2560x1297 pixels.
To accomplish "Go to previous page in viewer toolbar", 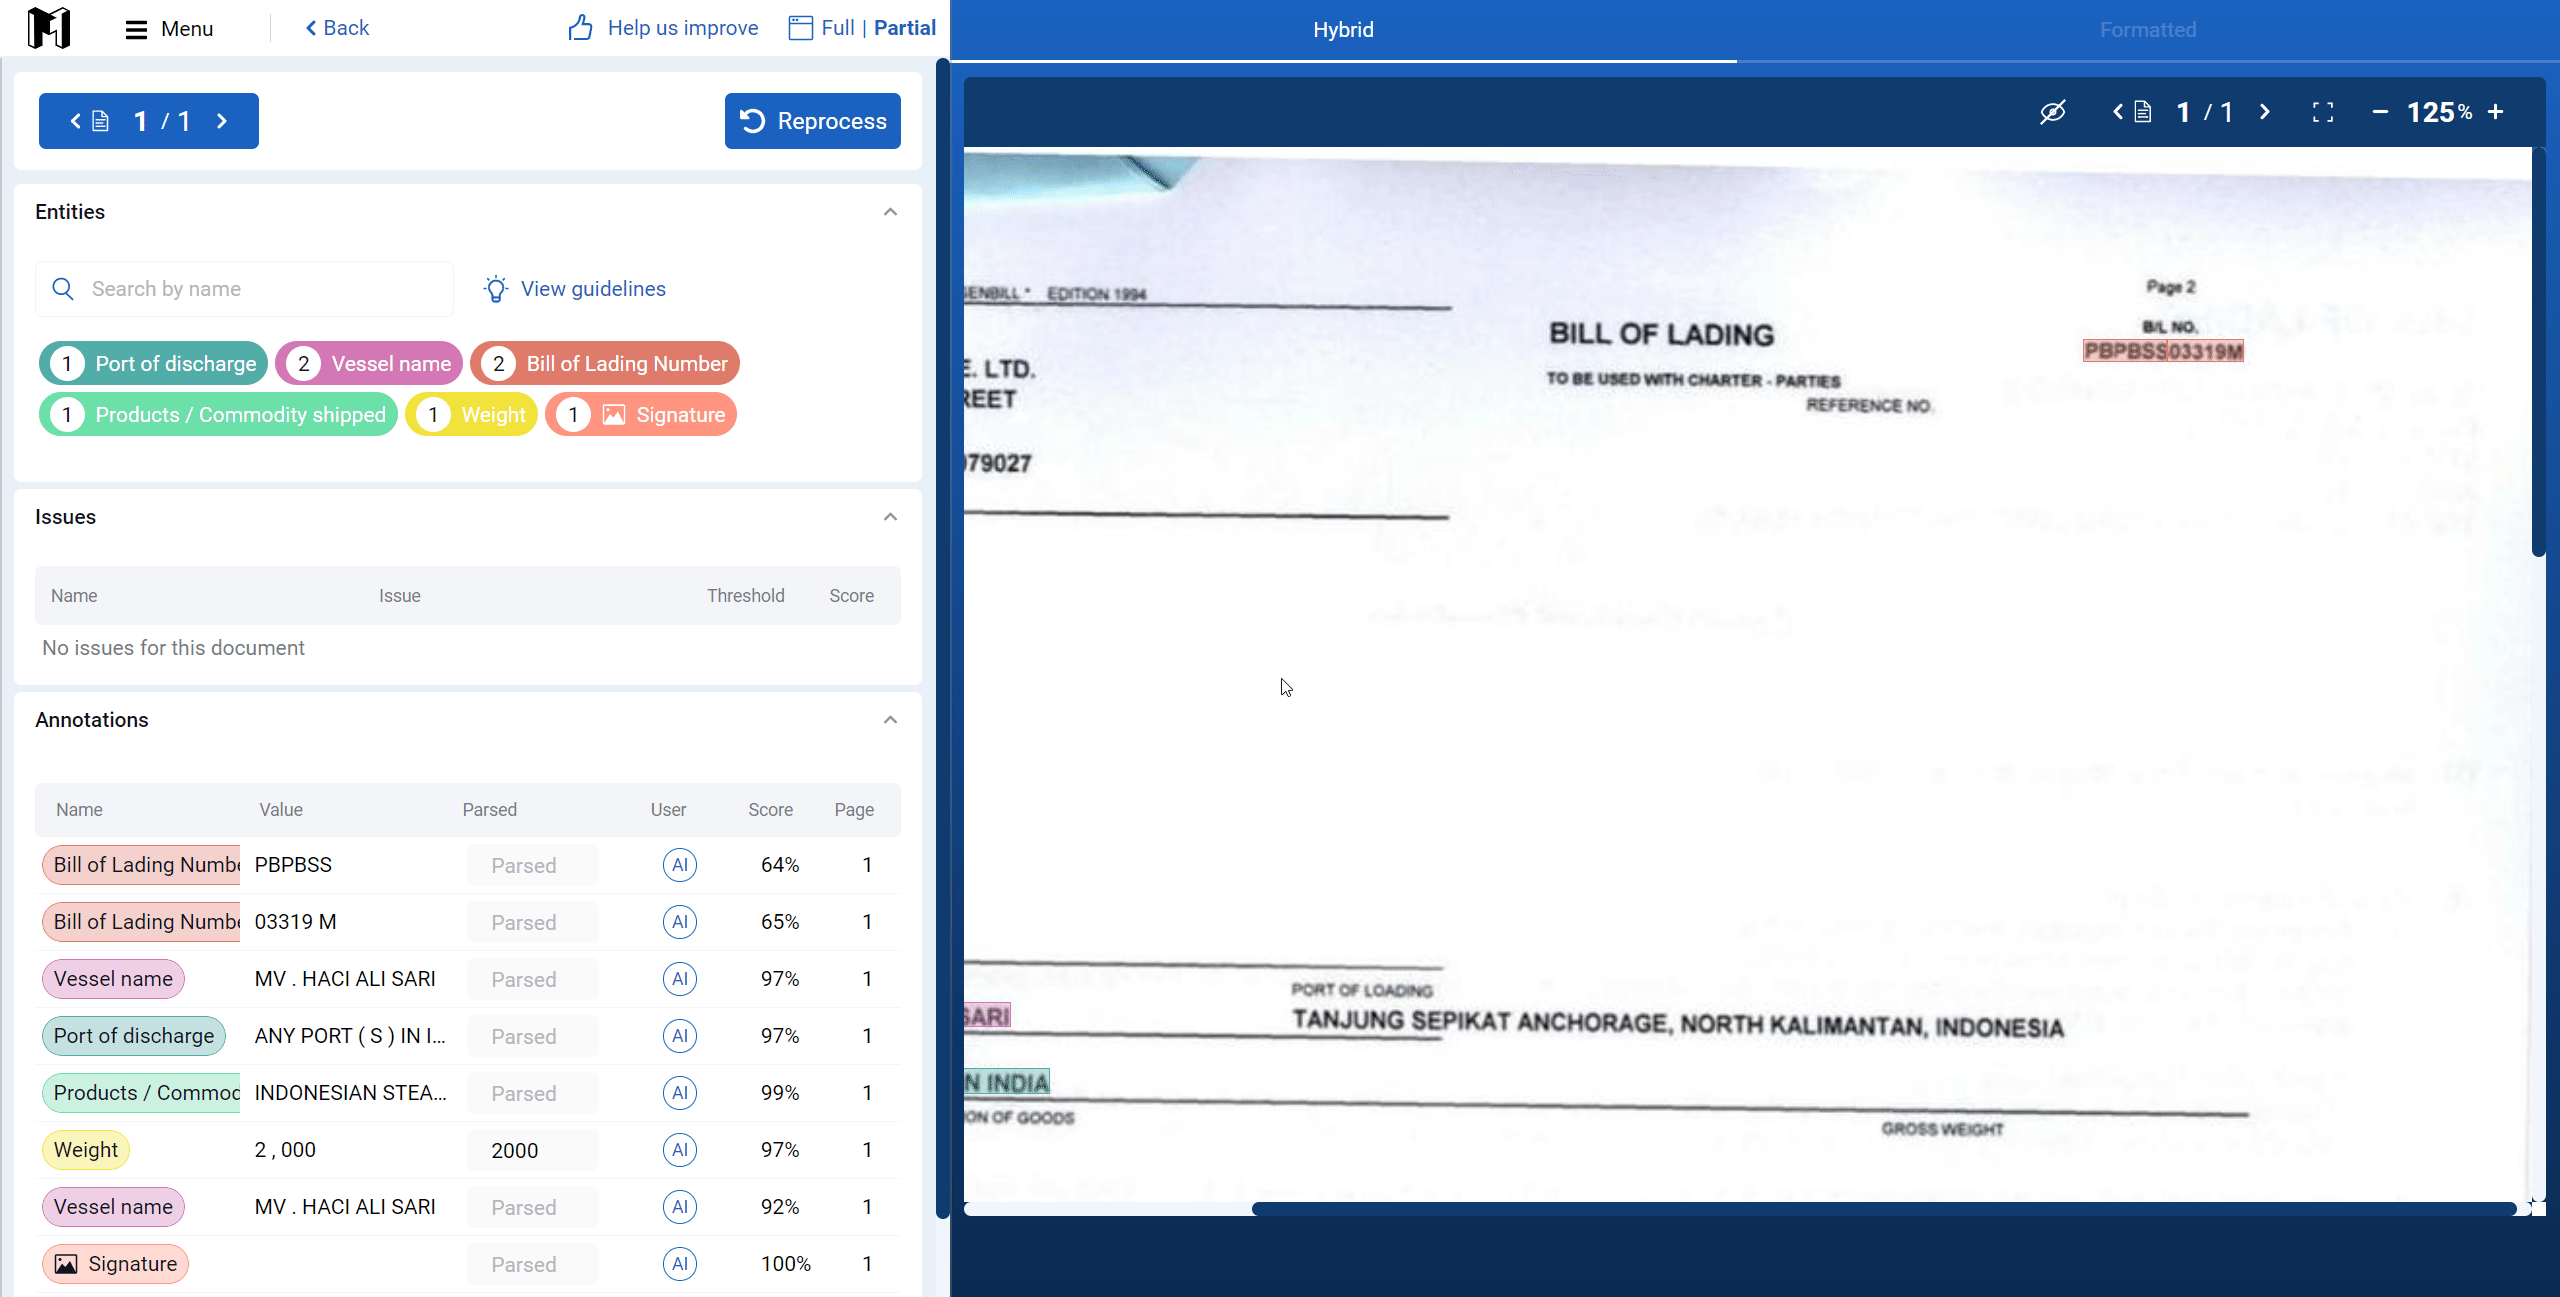I will (2117, 112).
